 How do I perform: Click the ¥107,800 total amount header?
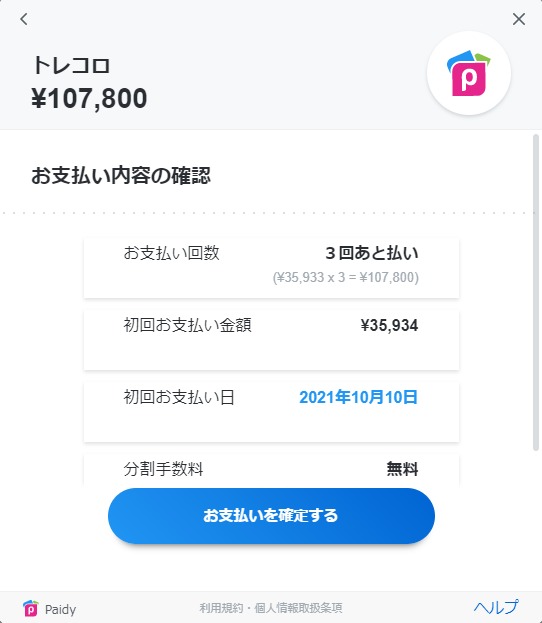tap(89, 98)
